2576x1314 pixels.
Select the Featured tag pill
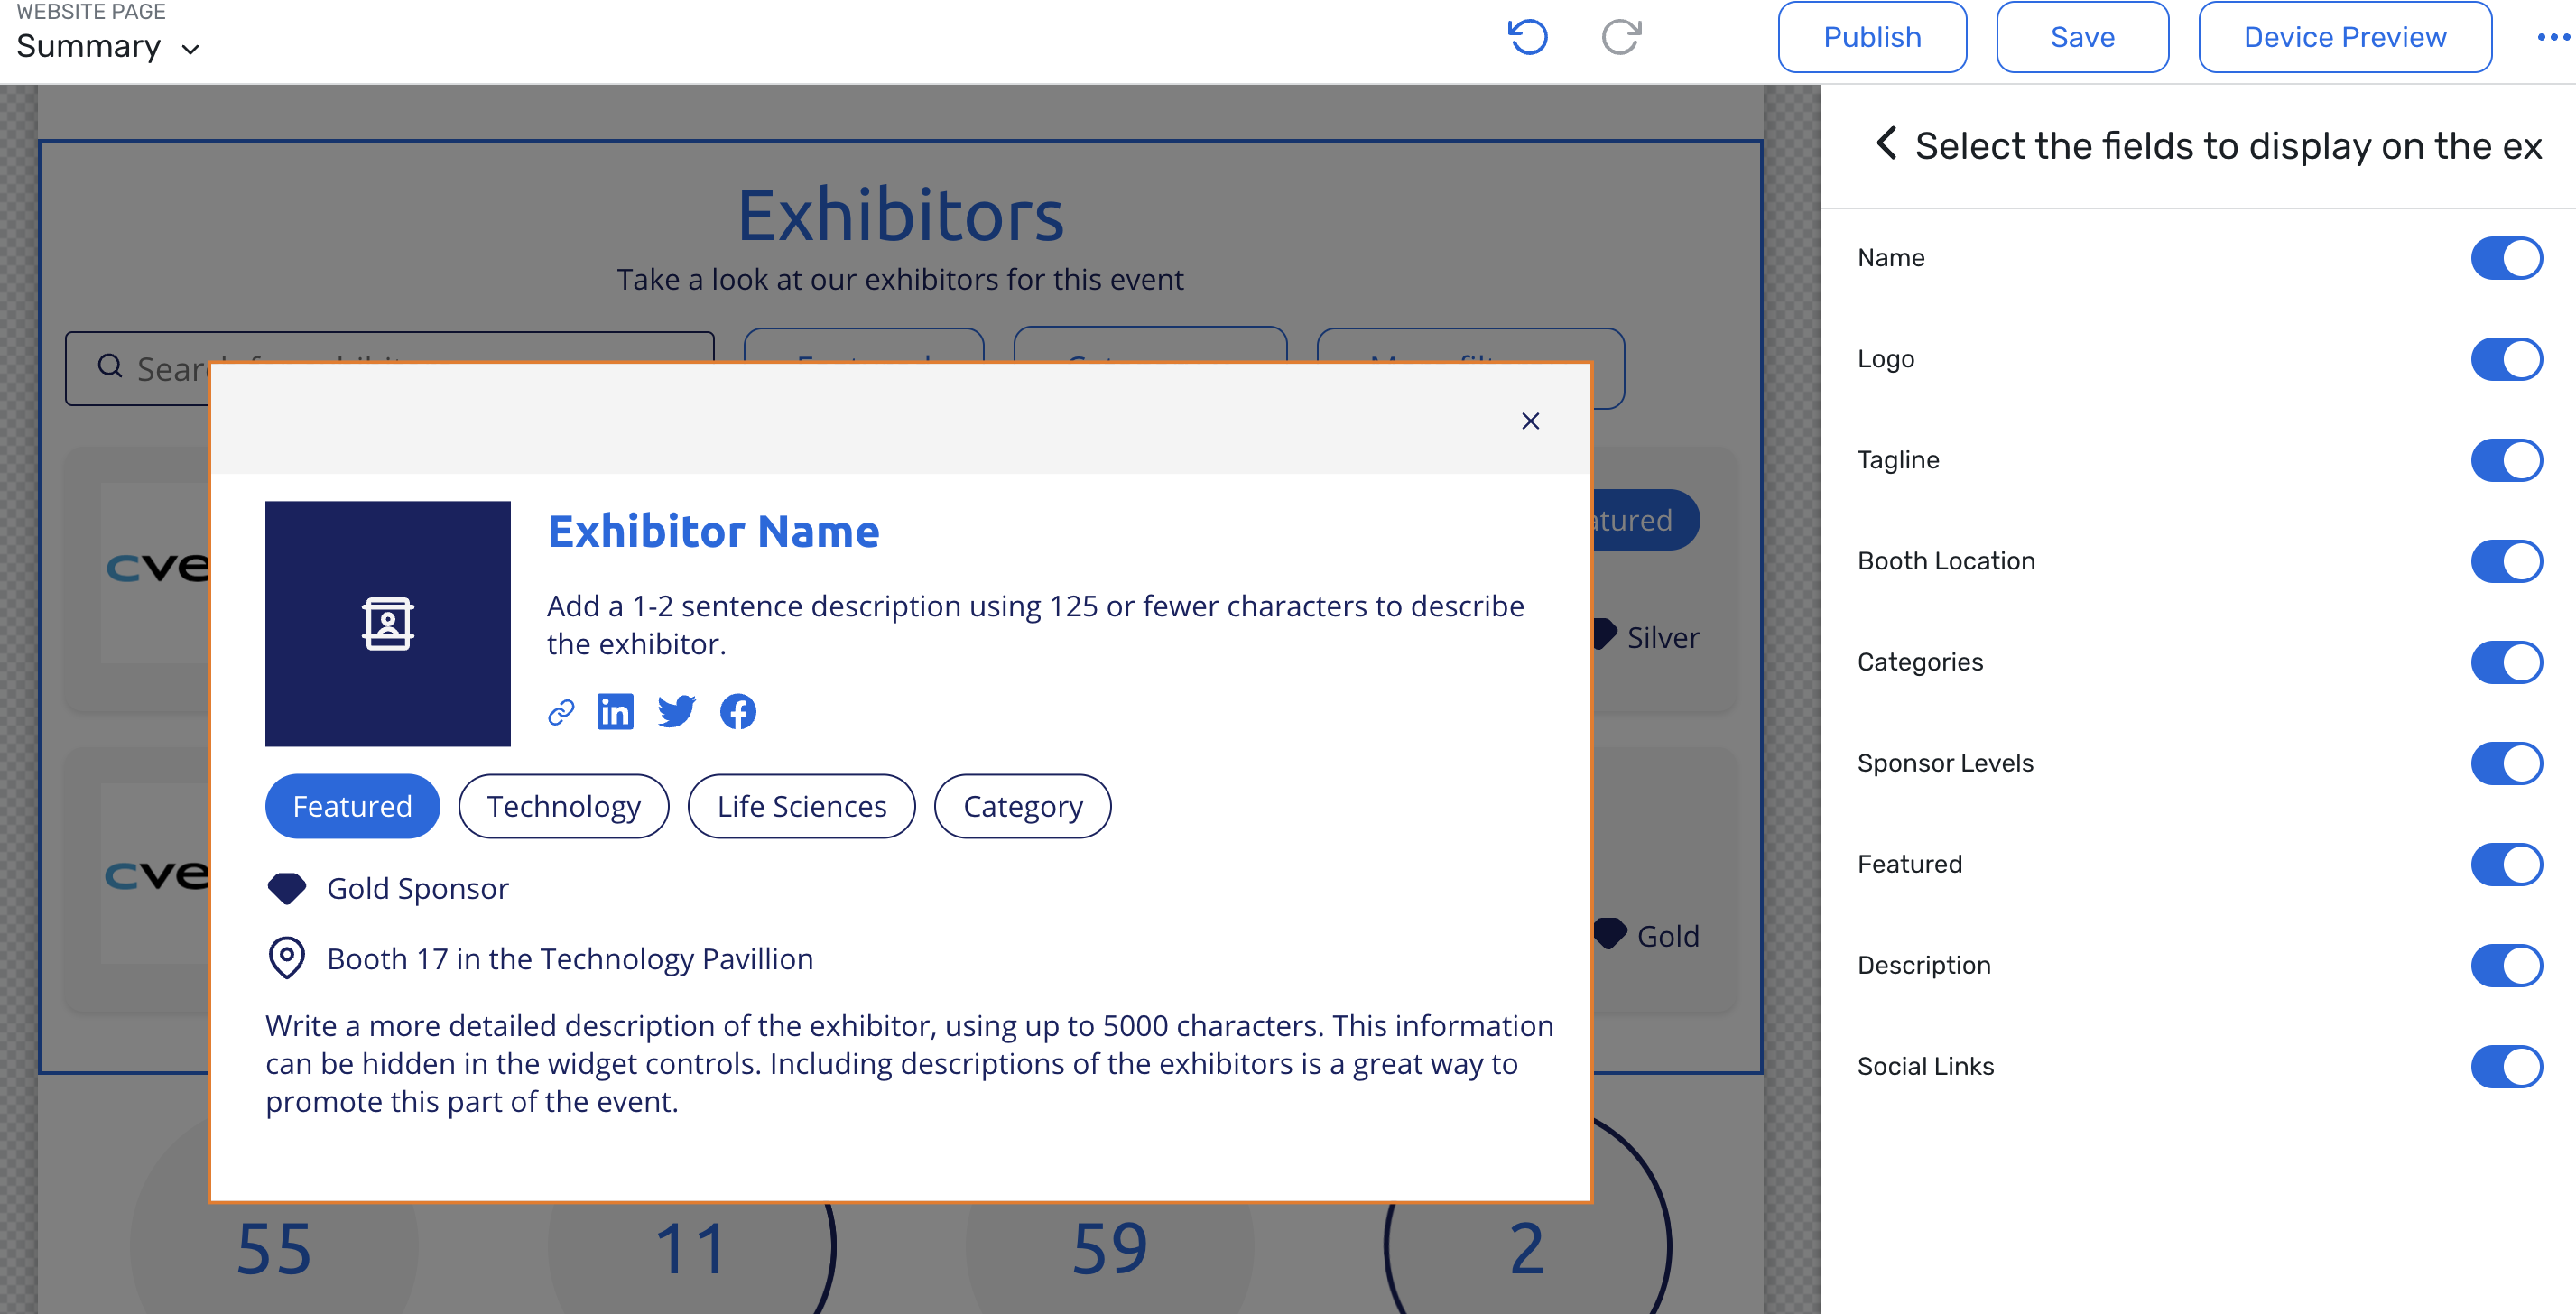352,806
